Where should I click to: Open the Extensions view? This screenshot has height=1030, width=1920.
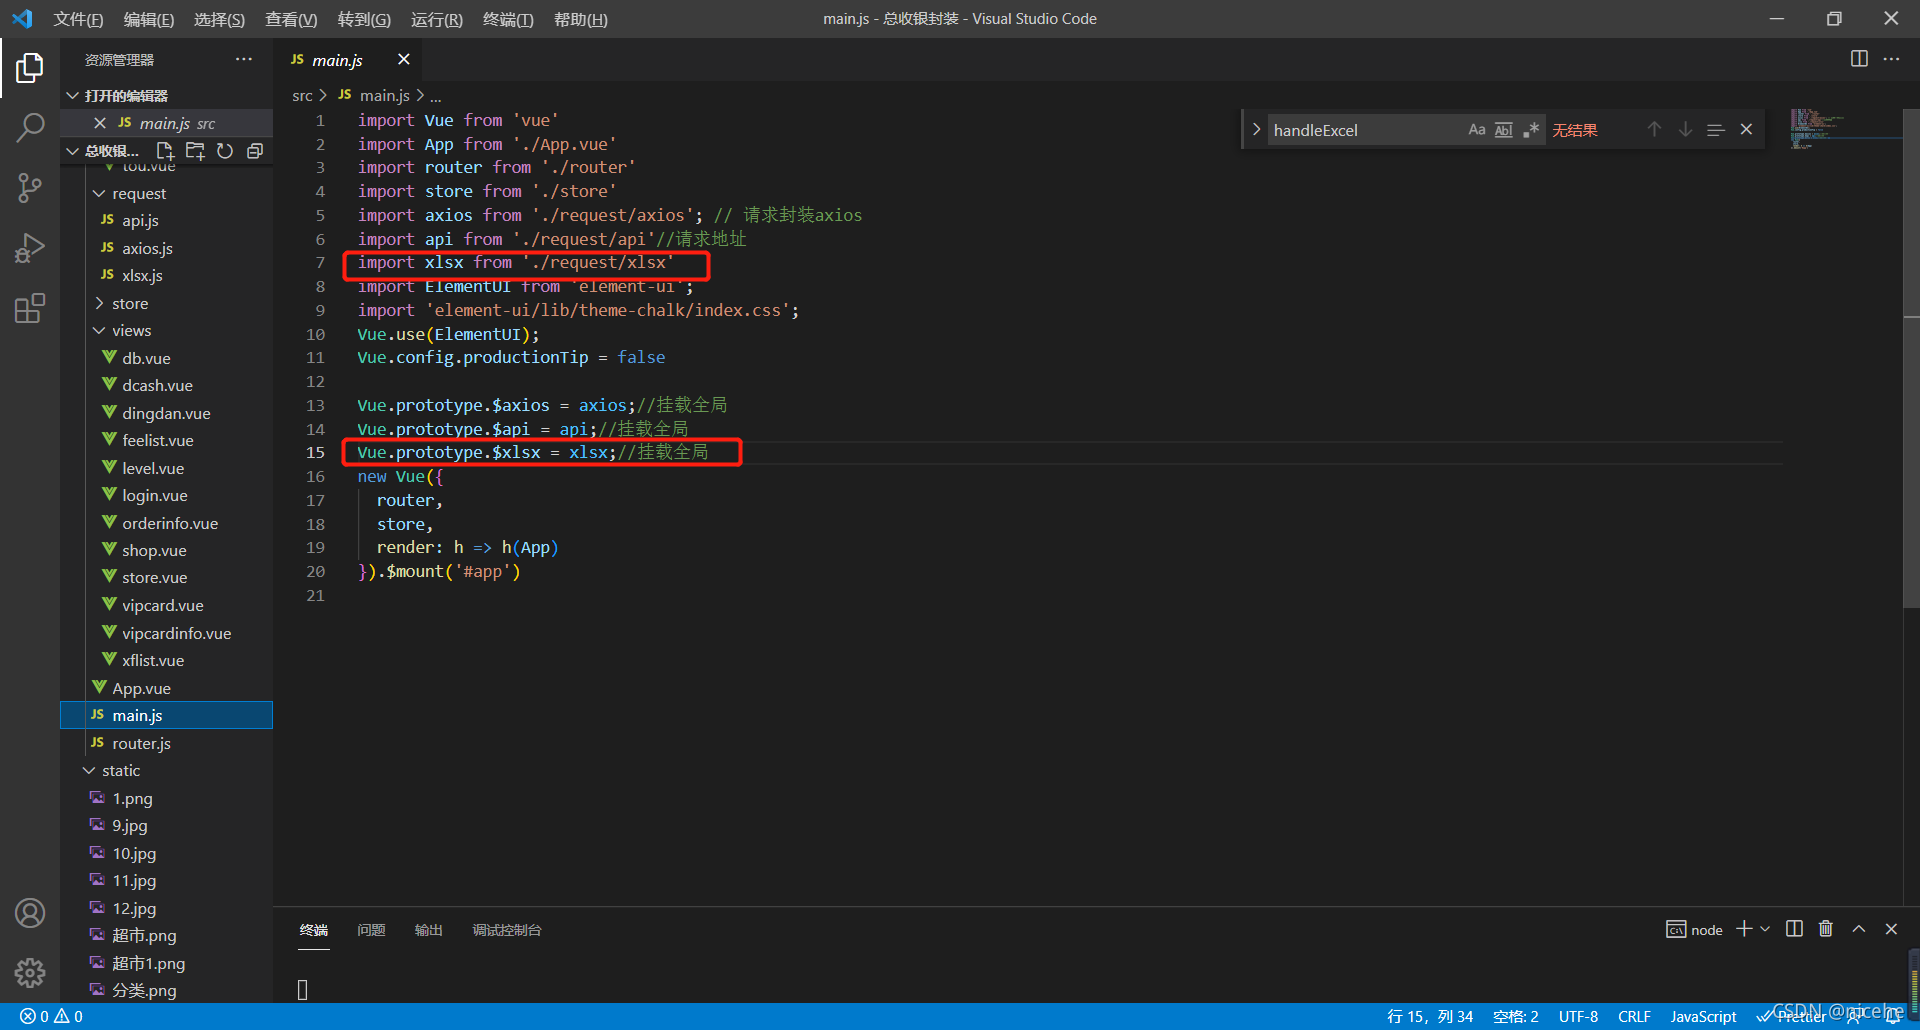coord(30,308)
